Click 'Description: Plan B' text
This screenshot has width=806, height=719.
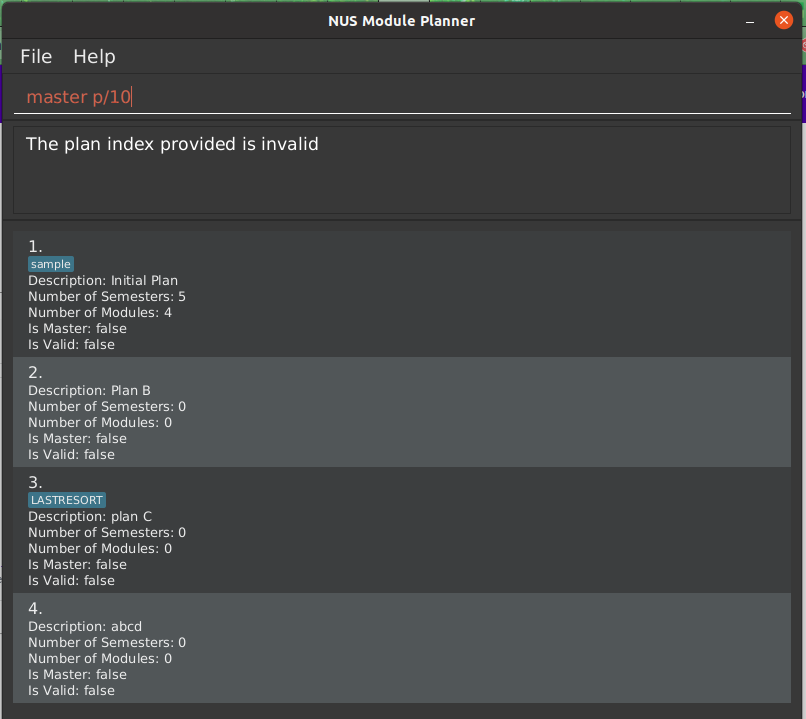[x=89, y=391]
